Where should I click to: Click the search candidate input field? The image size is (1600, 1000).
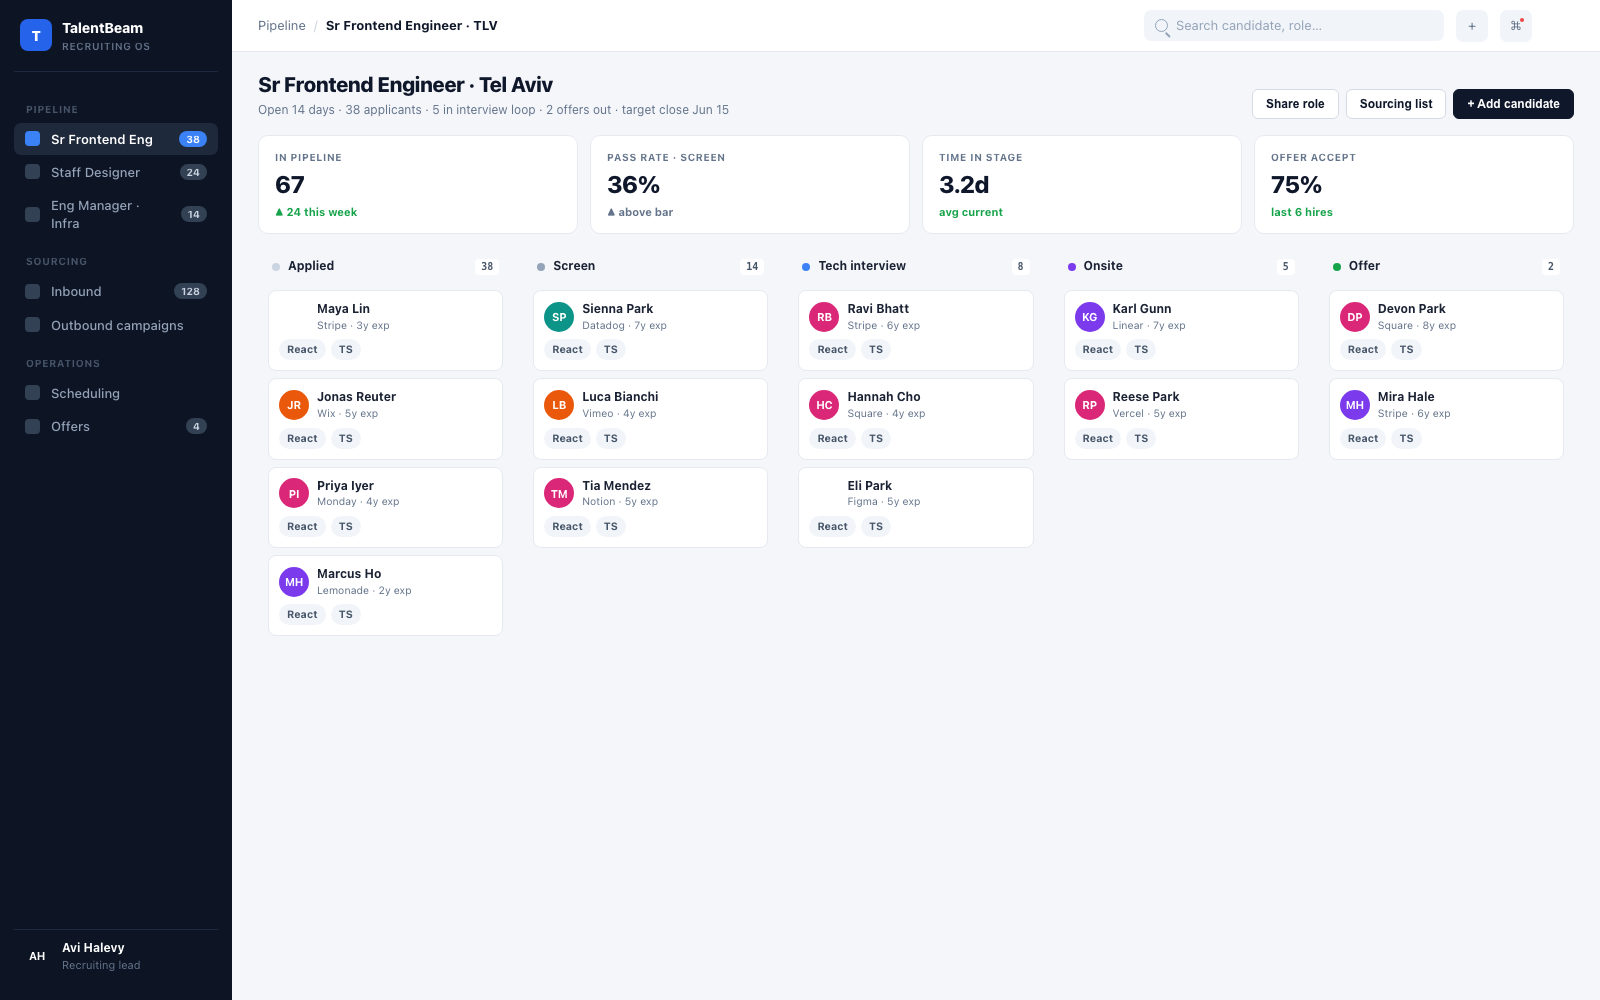coord(1294,26)
